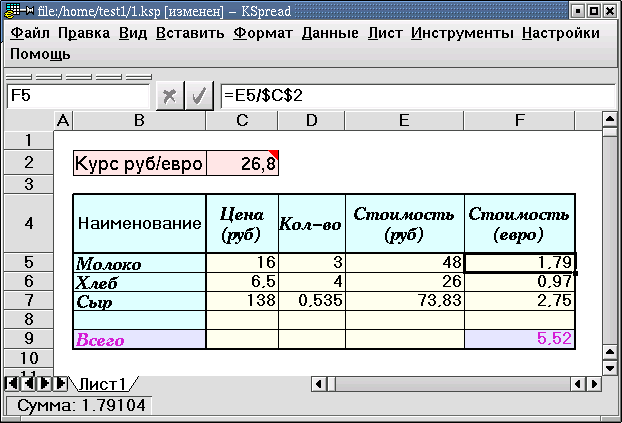
Task: Jump to first sheet tab arrow
Action: tap(11, 383)
